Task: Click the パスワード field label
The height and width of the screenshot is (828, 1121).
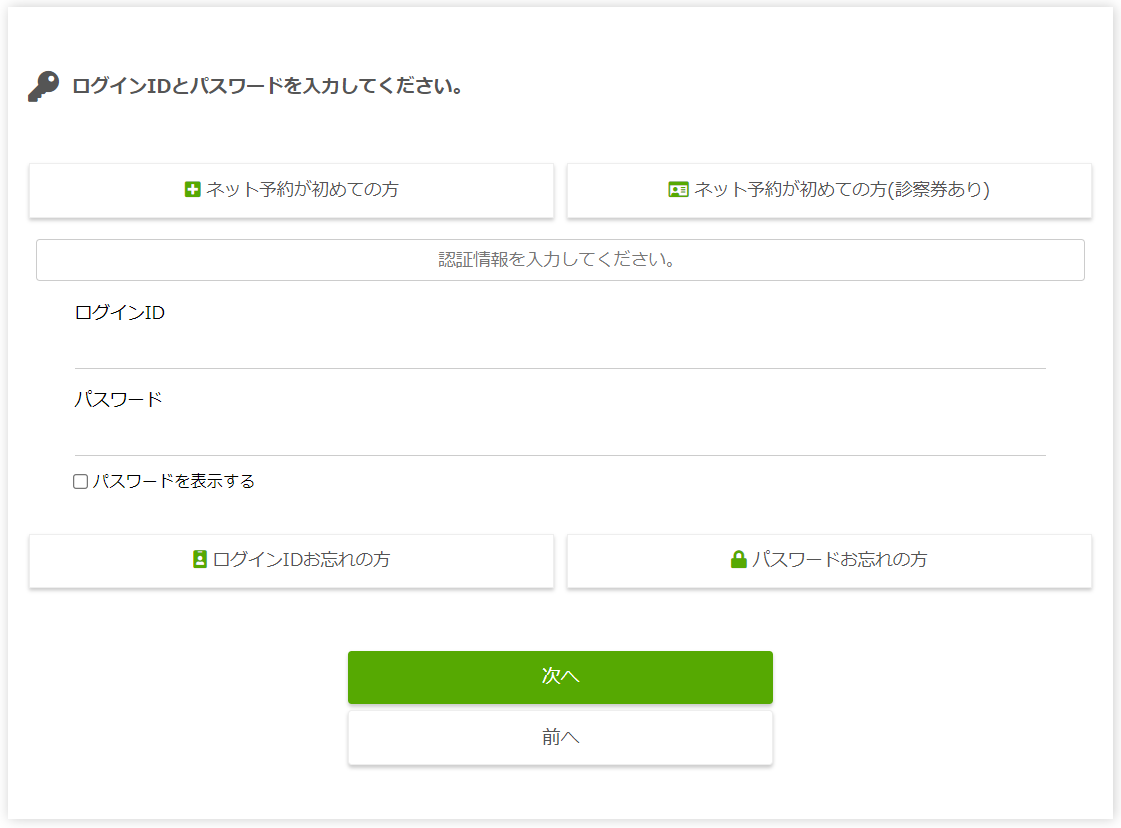Action: click(118, 399)
